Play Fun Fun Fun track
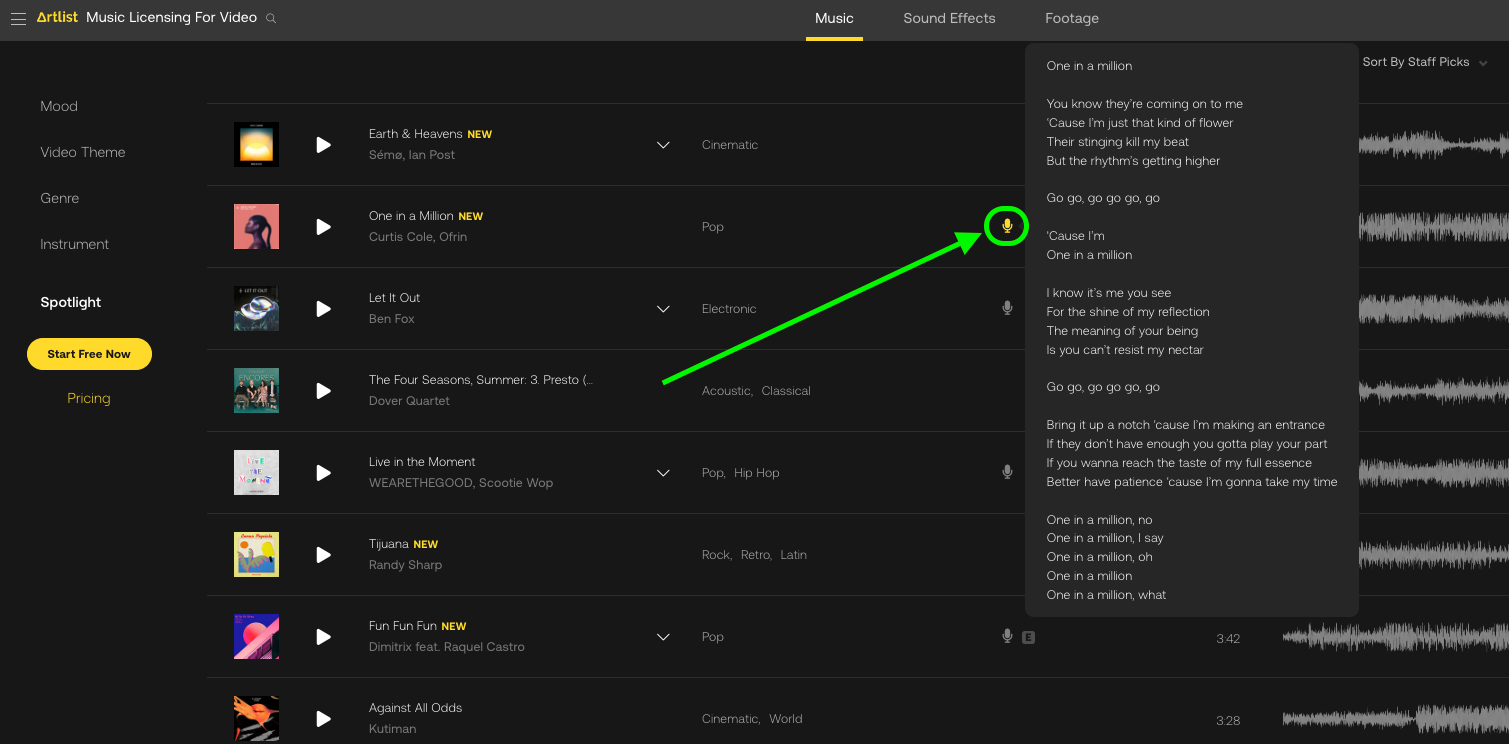 (323, 637)
